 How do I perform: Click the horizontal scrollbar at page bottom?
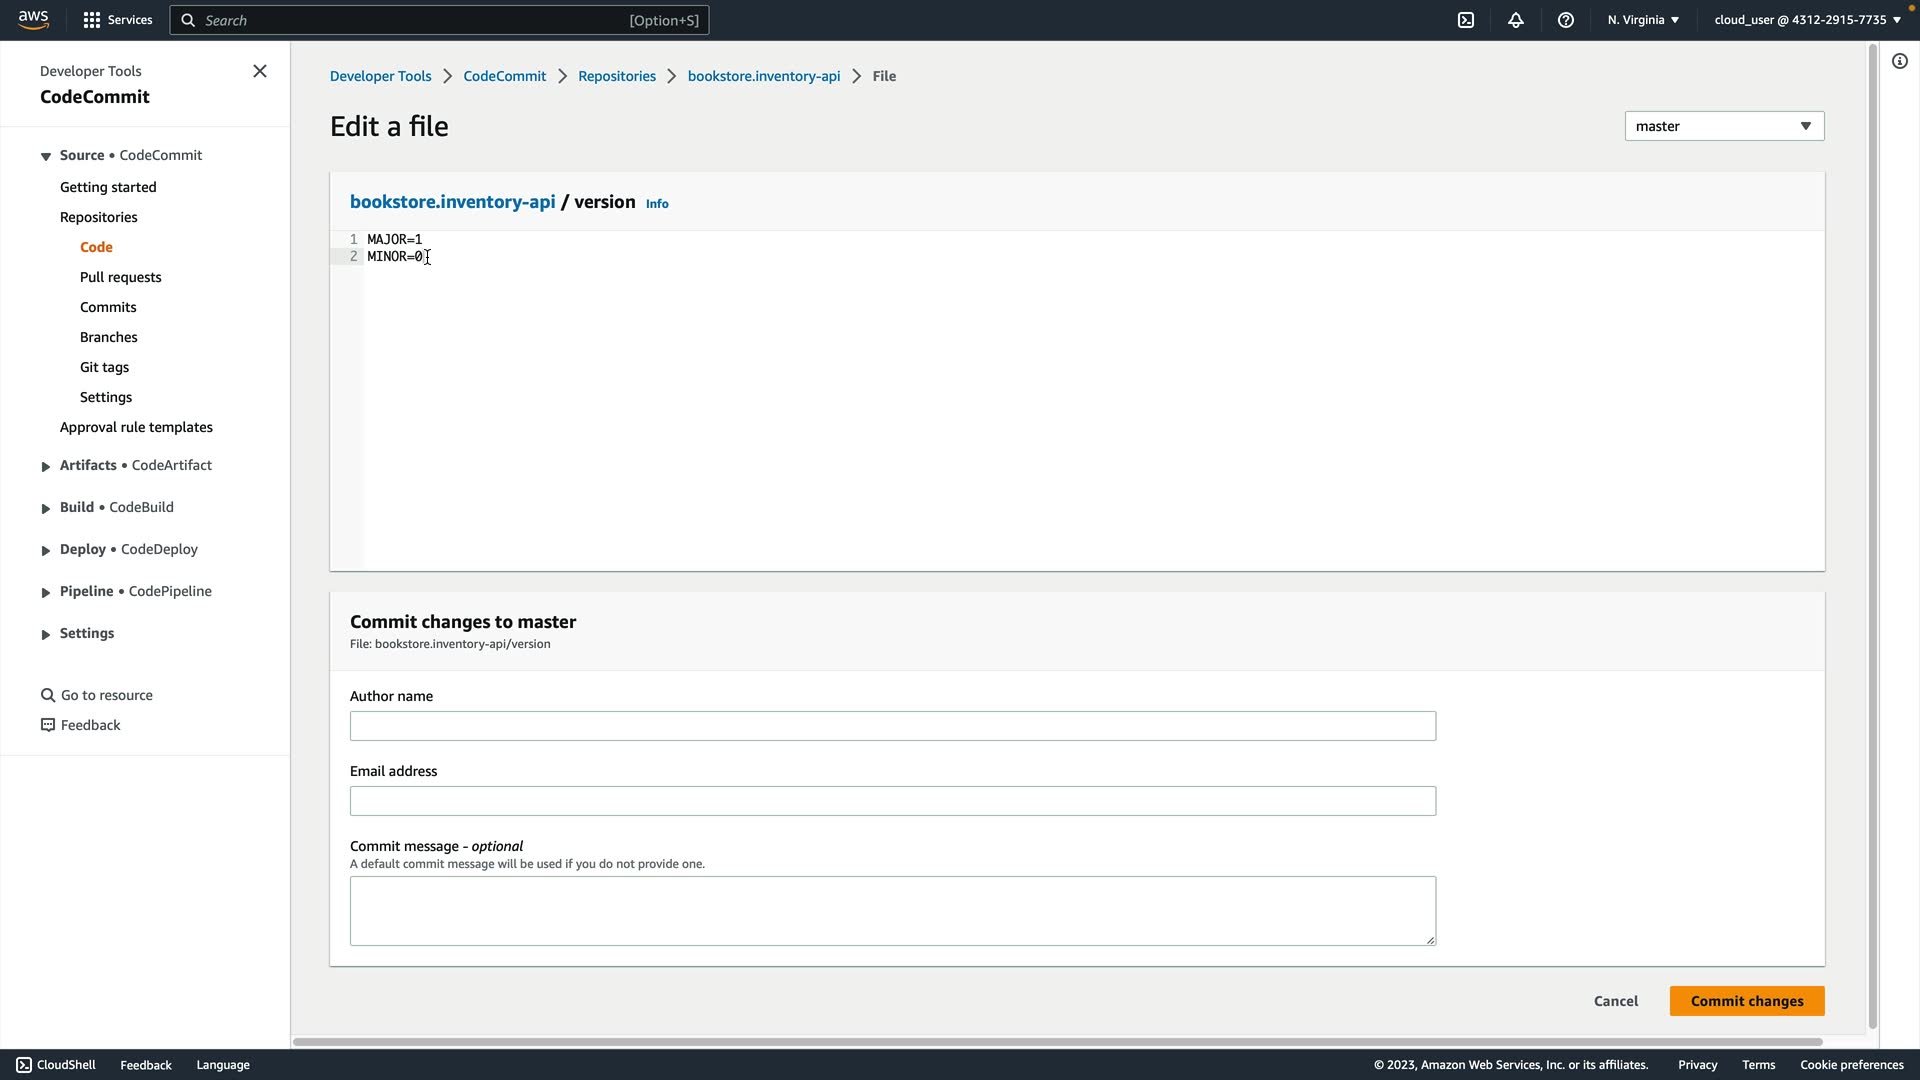pyautogui.click(x=1056, y=1042)
